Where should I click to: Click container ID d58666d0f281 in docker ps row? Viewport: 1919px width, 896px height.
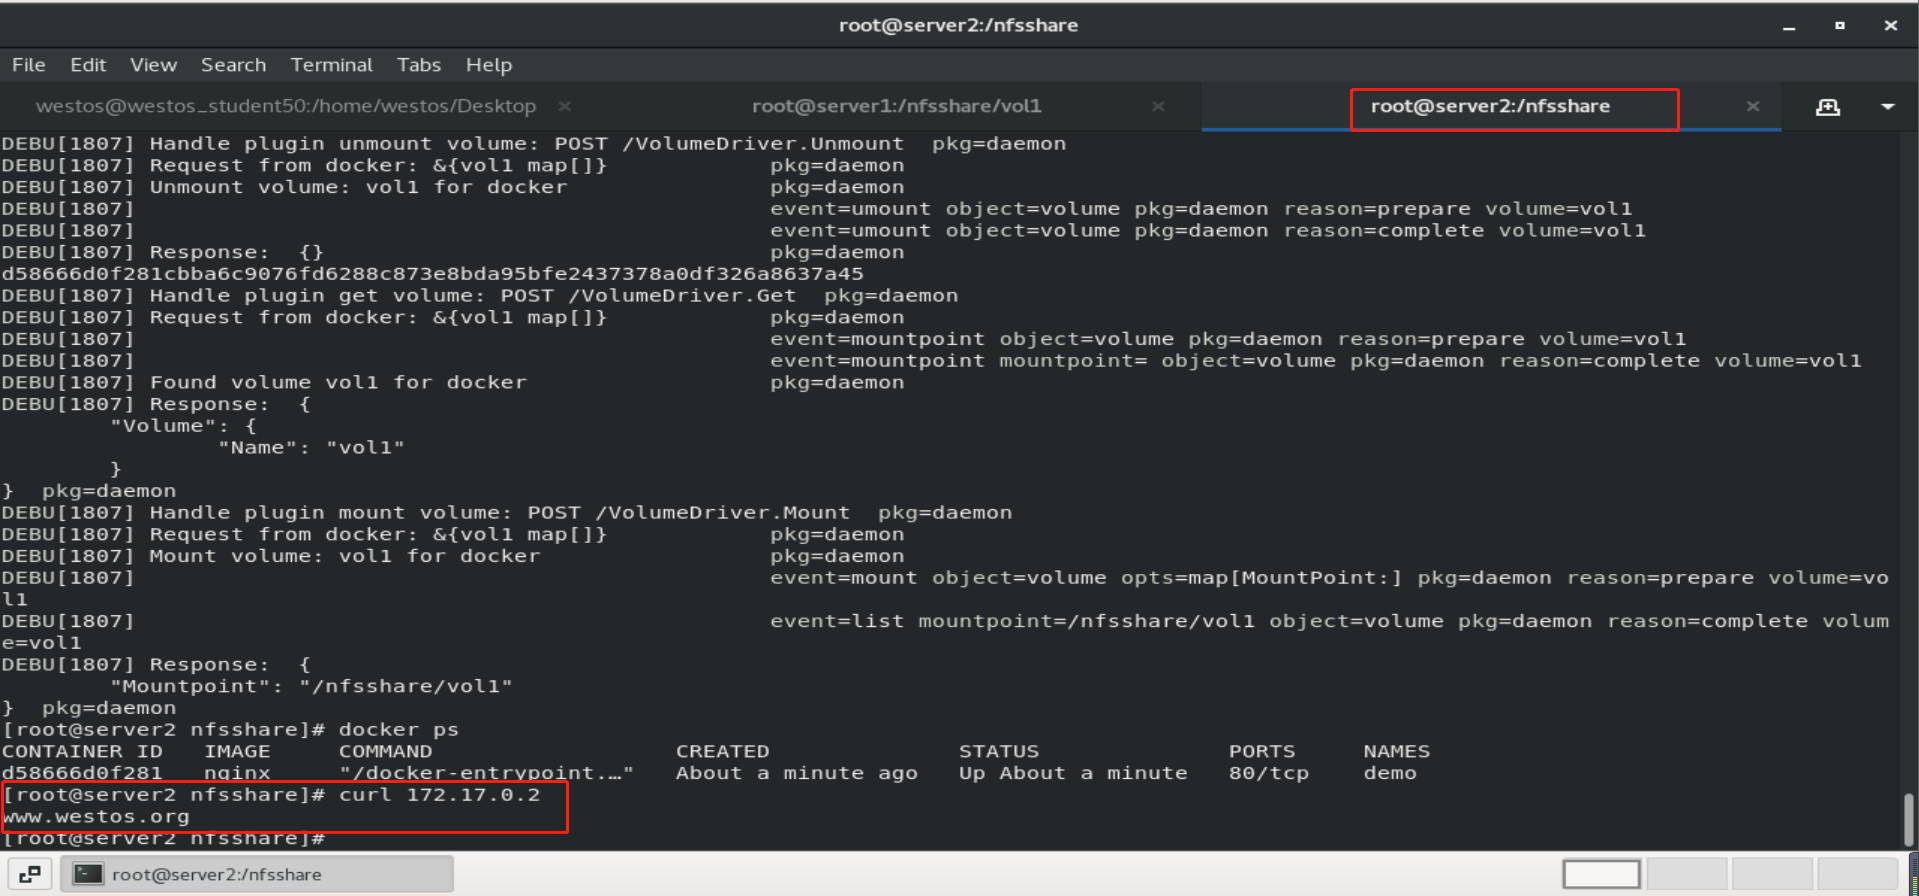click(x=82, y=773)
